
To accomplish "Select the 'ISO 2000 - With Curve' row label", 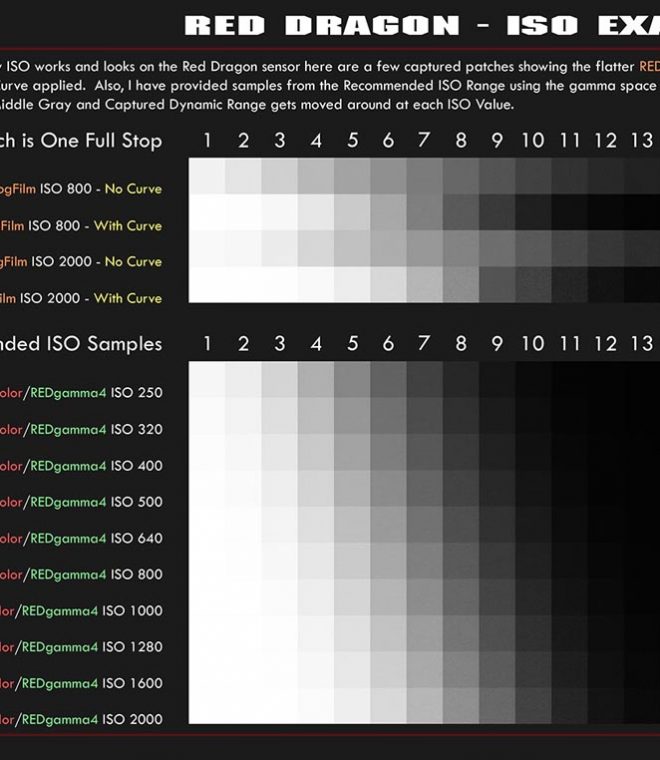I will [x=91, y=298].
